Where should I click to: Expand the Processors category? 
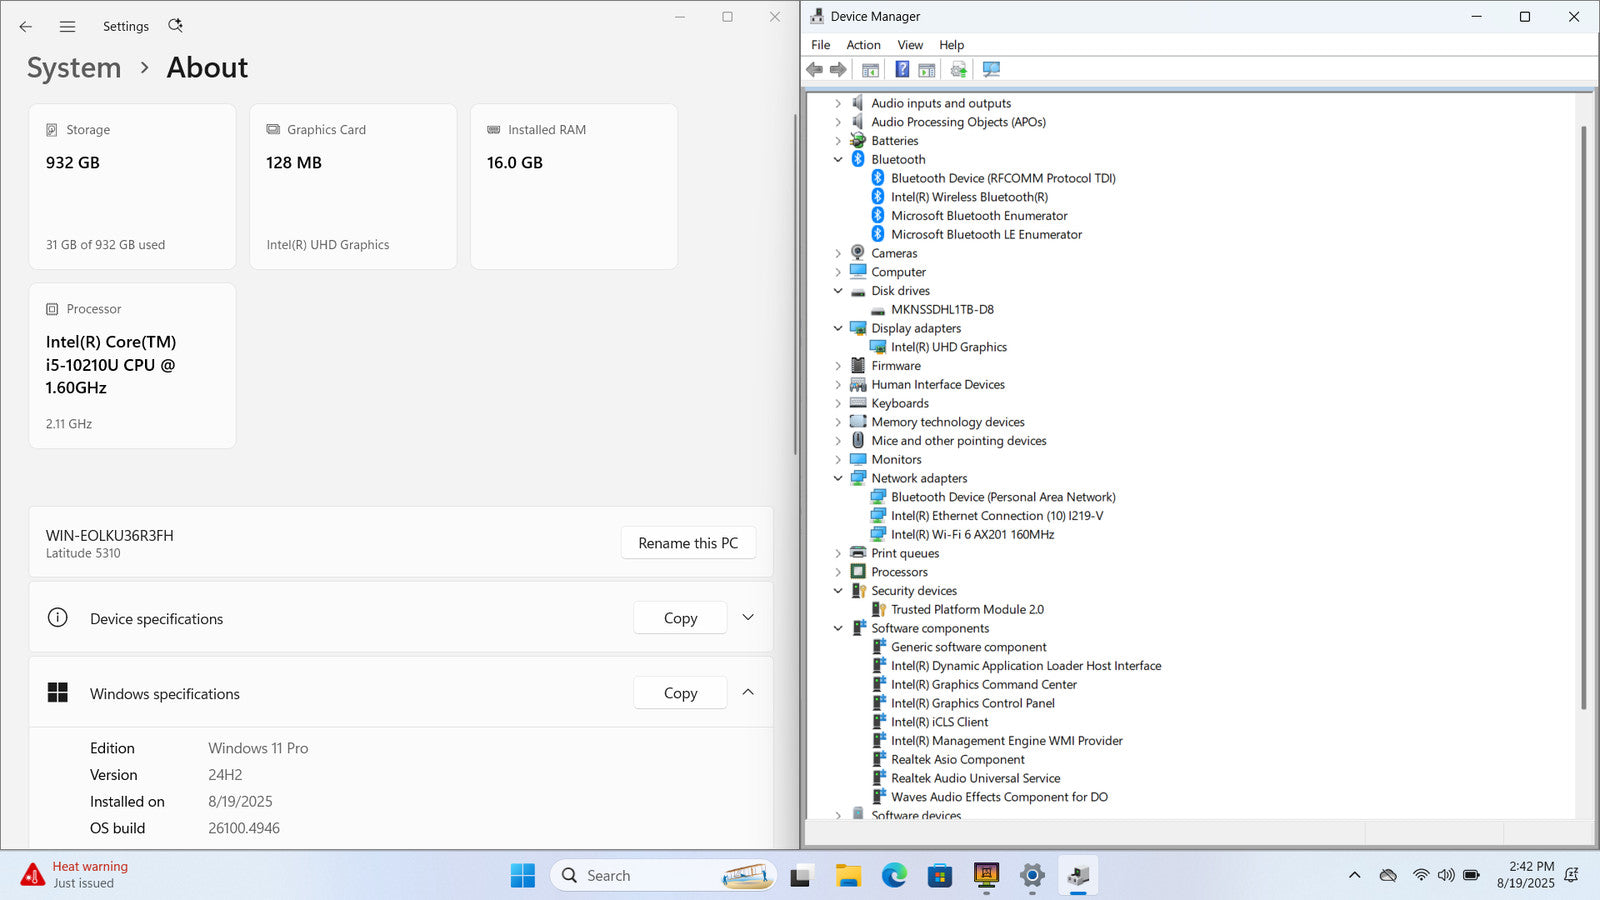(838, 572)
